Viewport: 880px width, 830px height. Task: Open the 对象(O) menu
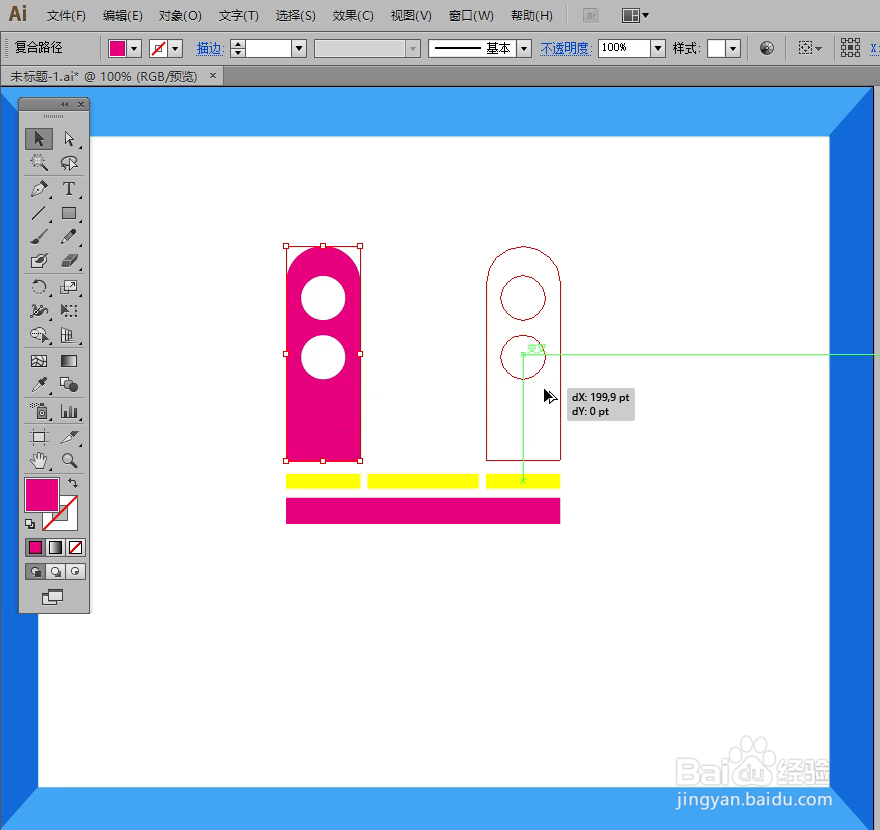[180, 16]
